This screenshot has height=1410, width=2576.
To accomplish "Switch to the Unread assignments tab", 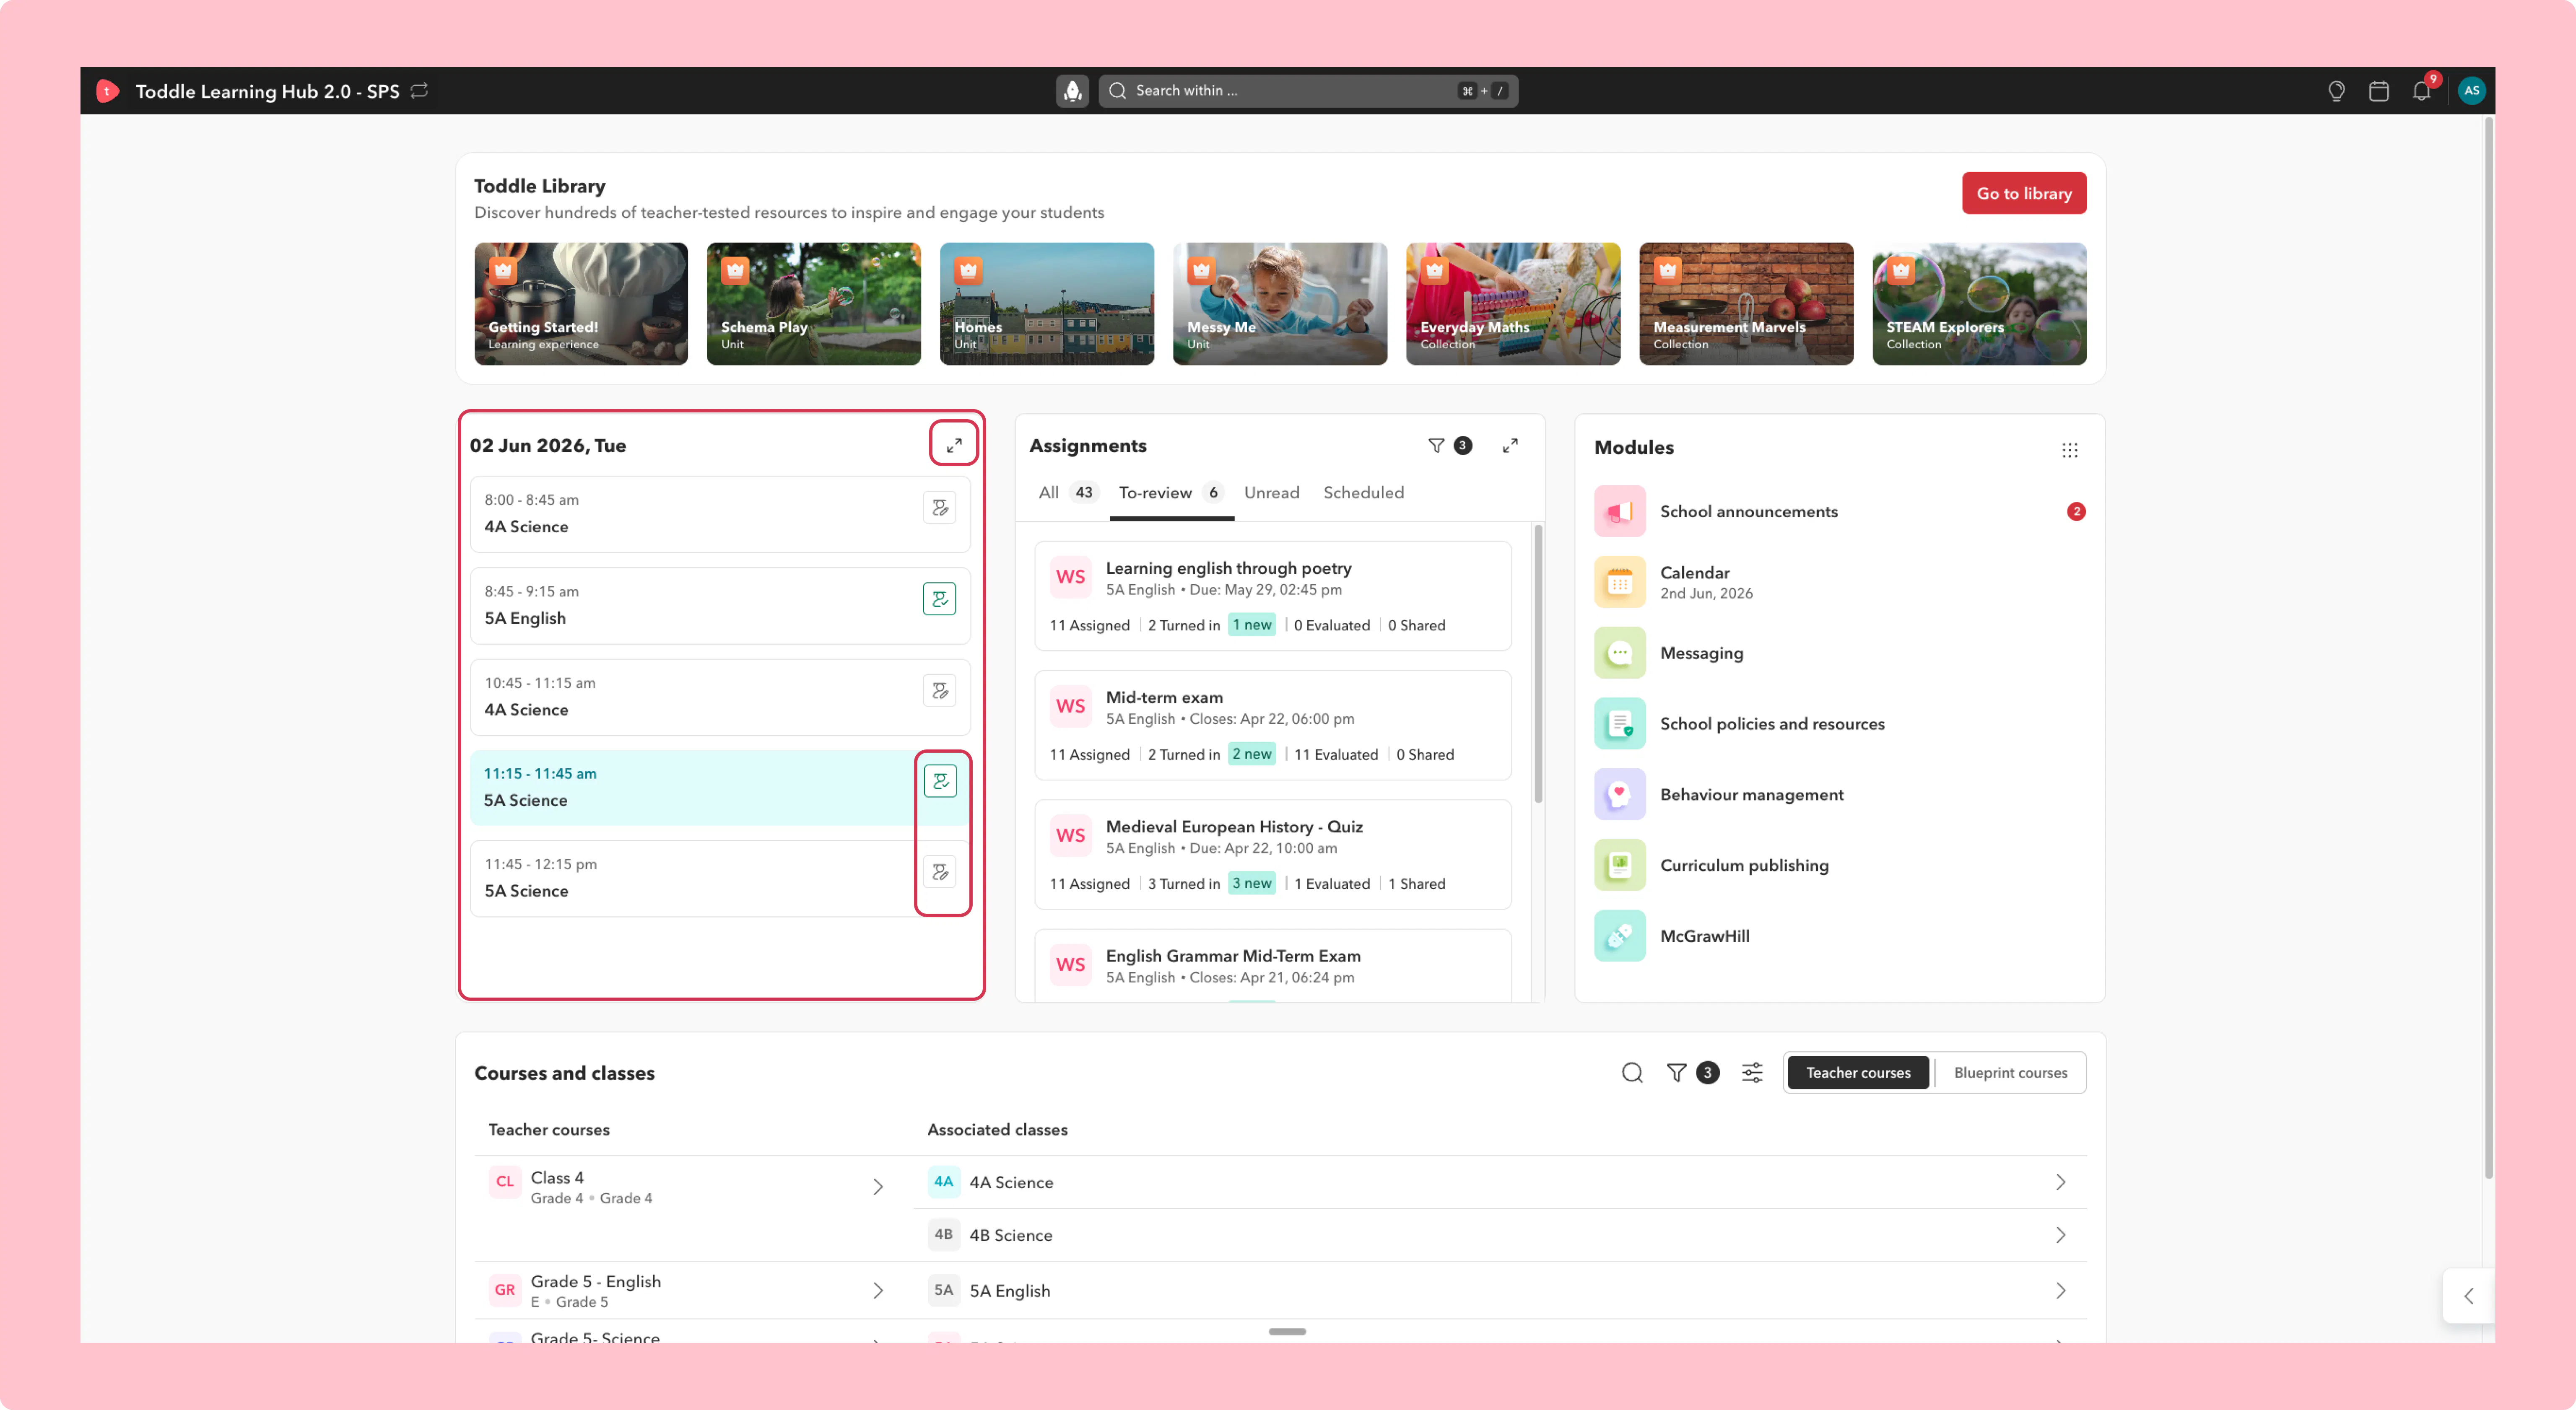I will [1271, 493].
